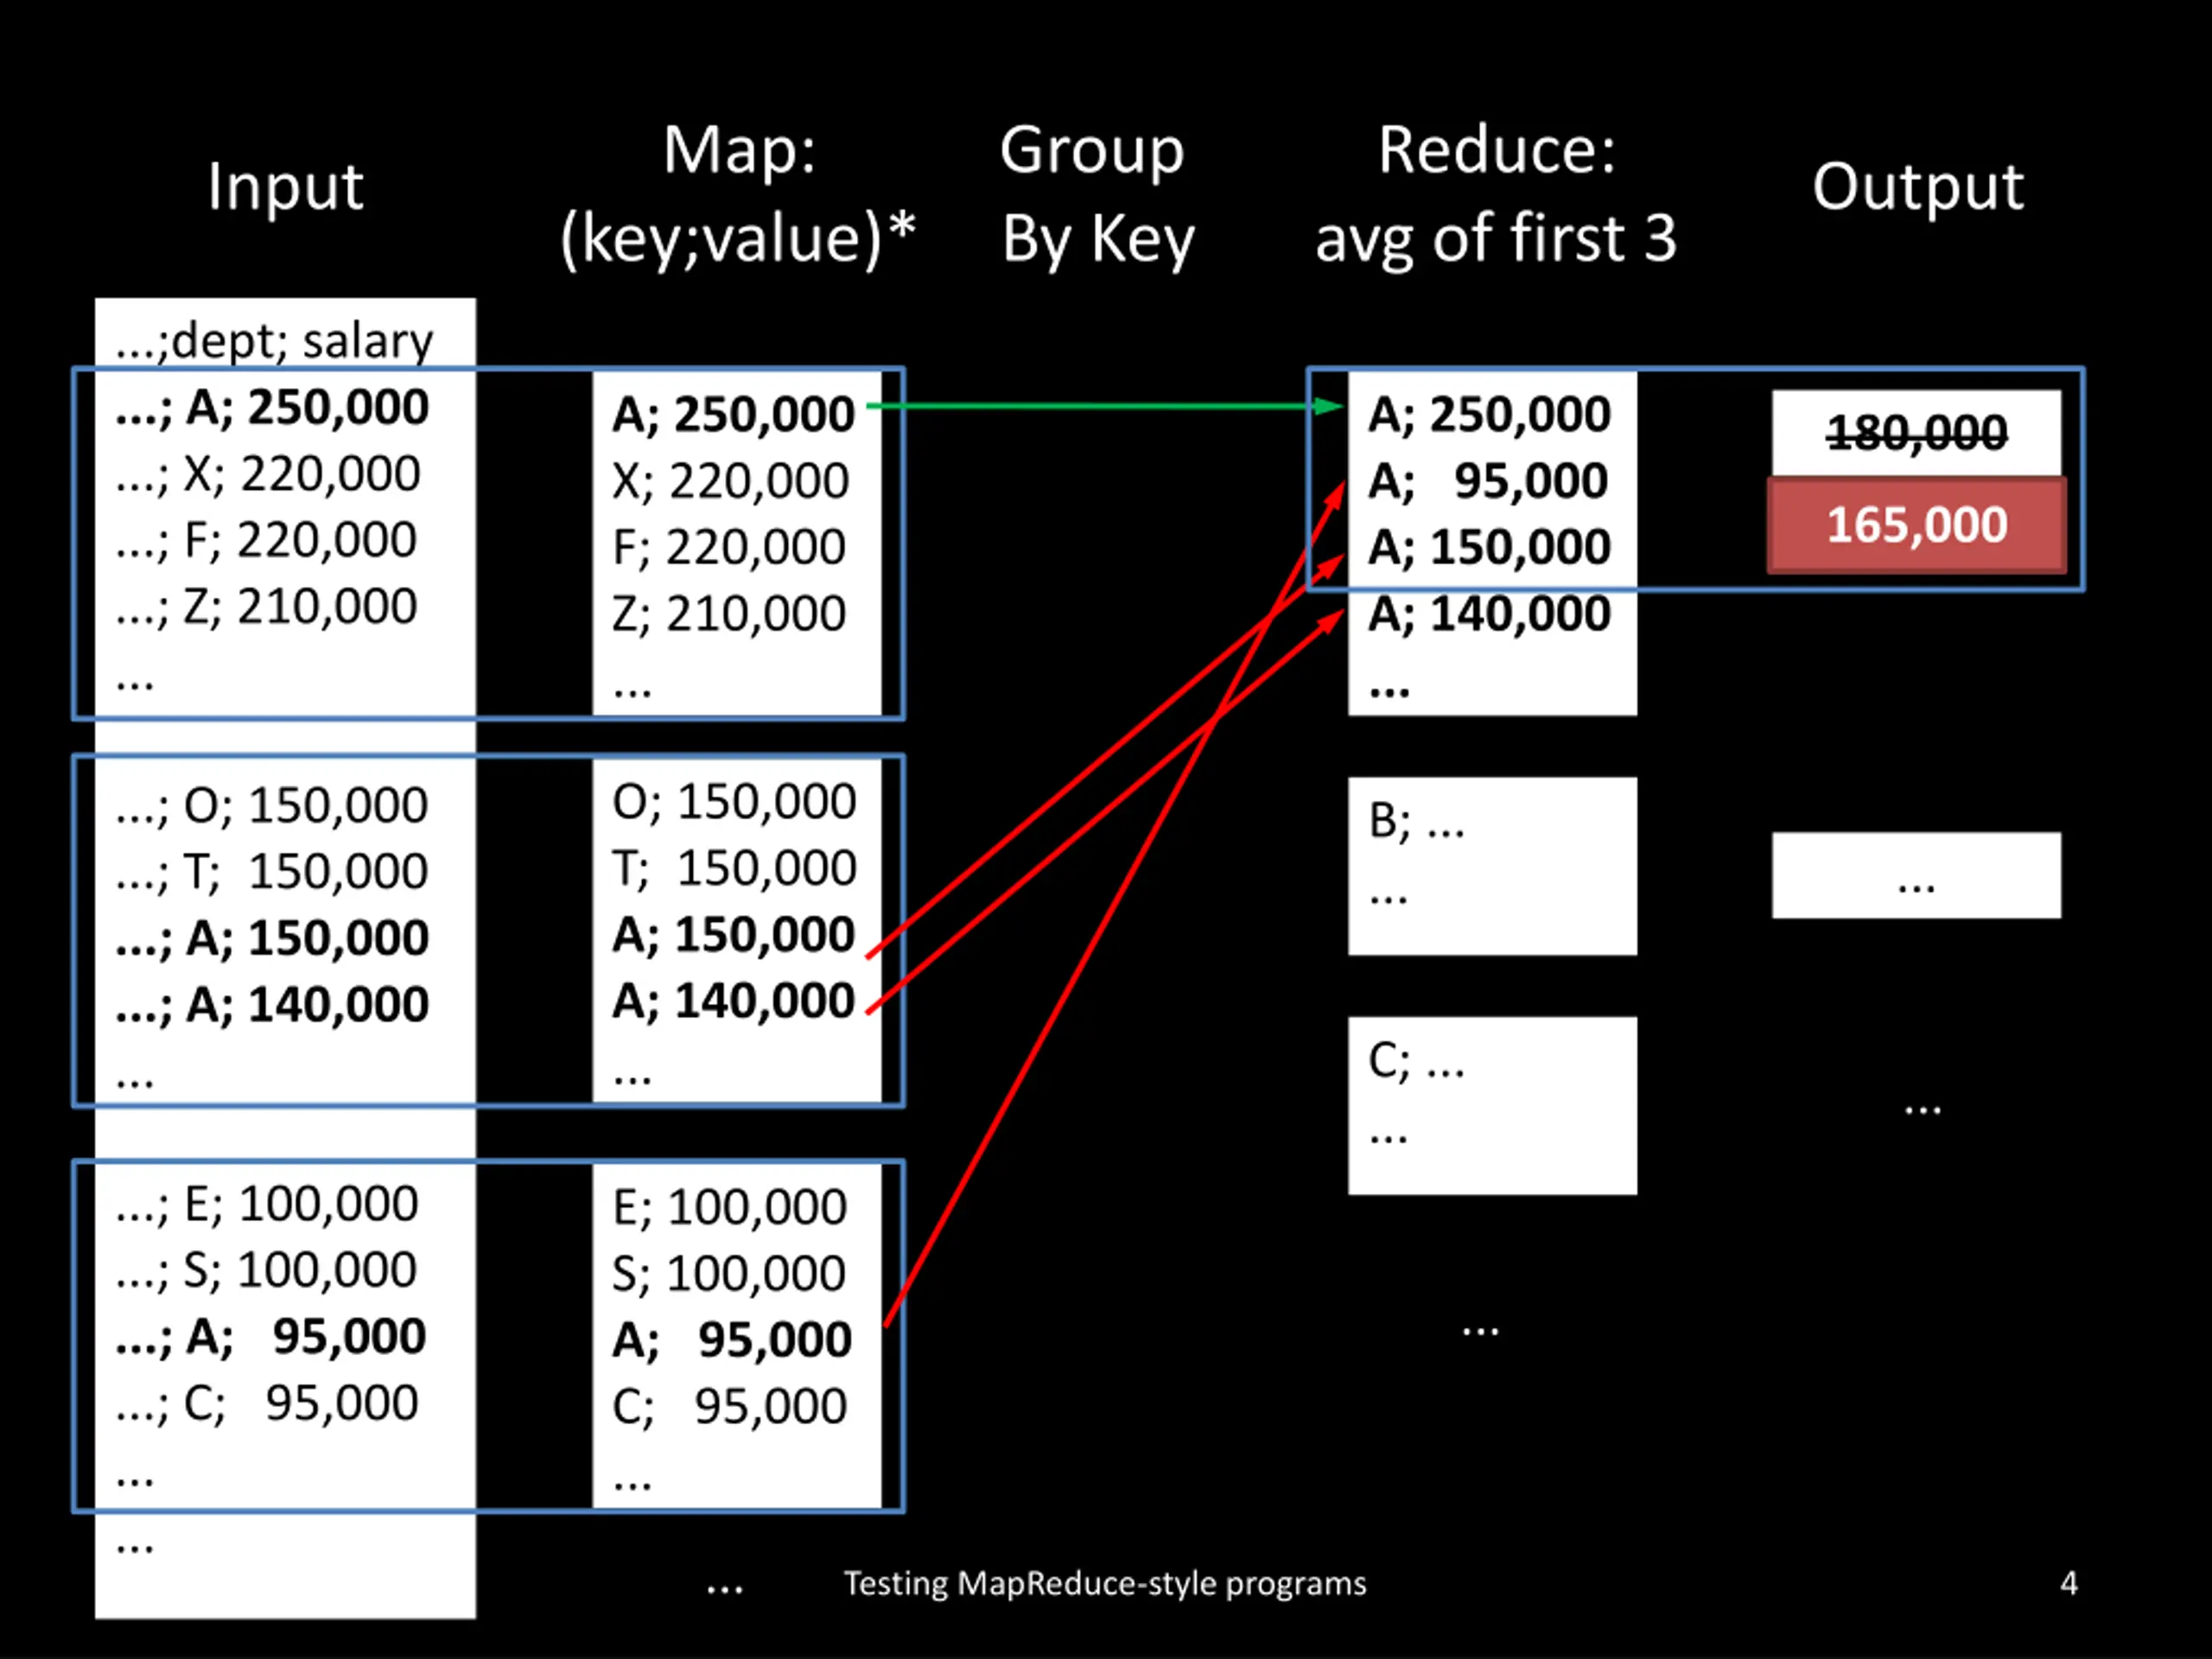
Task: Click input row "...; E; 100,000"
Action: pos(267,1204)
